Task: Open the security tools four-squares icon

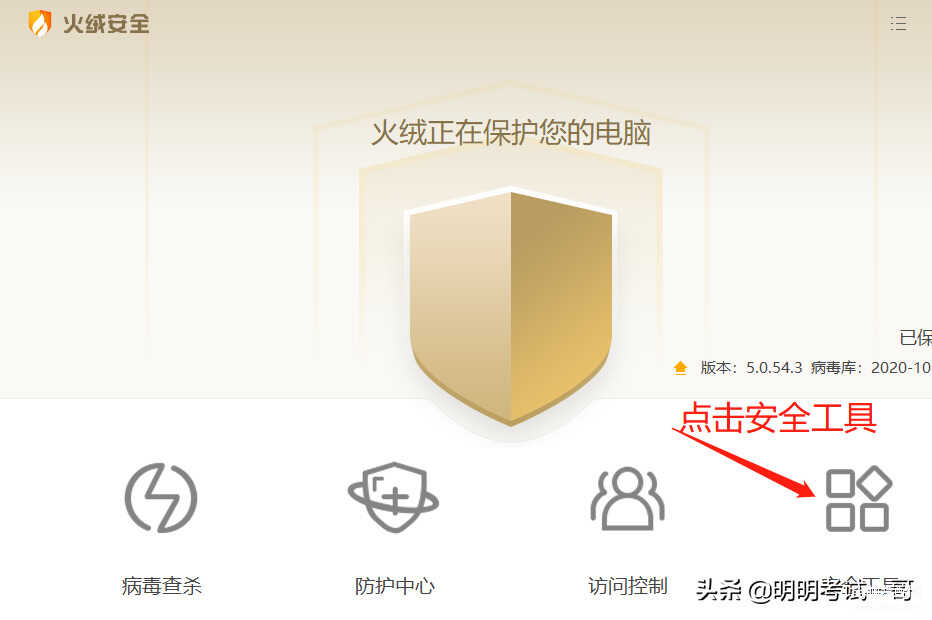Action: [x=858, y=498]
